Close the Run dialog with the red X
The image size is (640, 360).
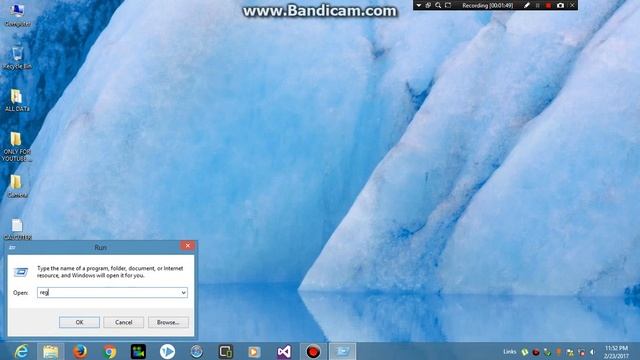click(187, 245)
